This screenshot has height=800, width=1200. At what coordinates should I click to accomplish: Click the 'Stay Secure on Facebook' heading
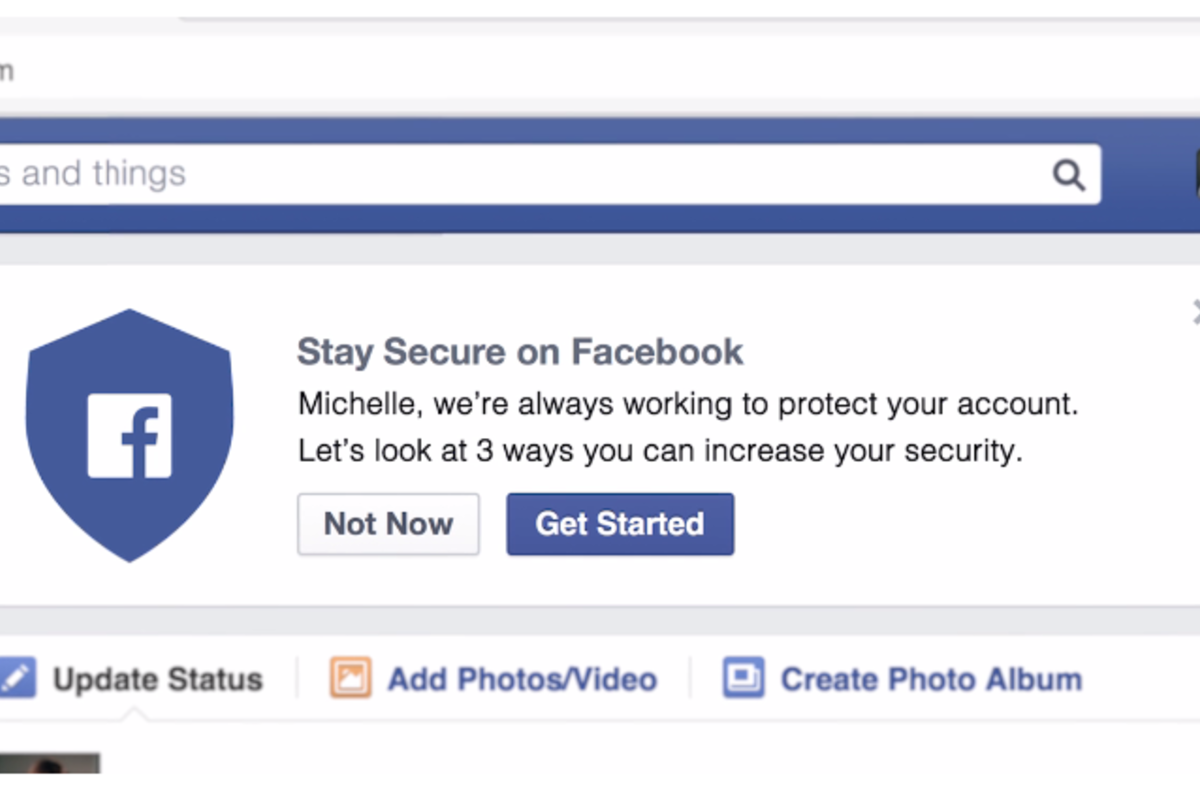[520, 352]
